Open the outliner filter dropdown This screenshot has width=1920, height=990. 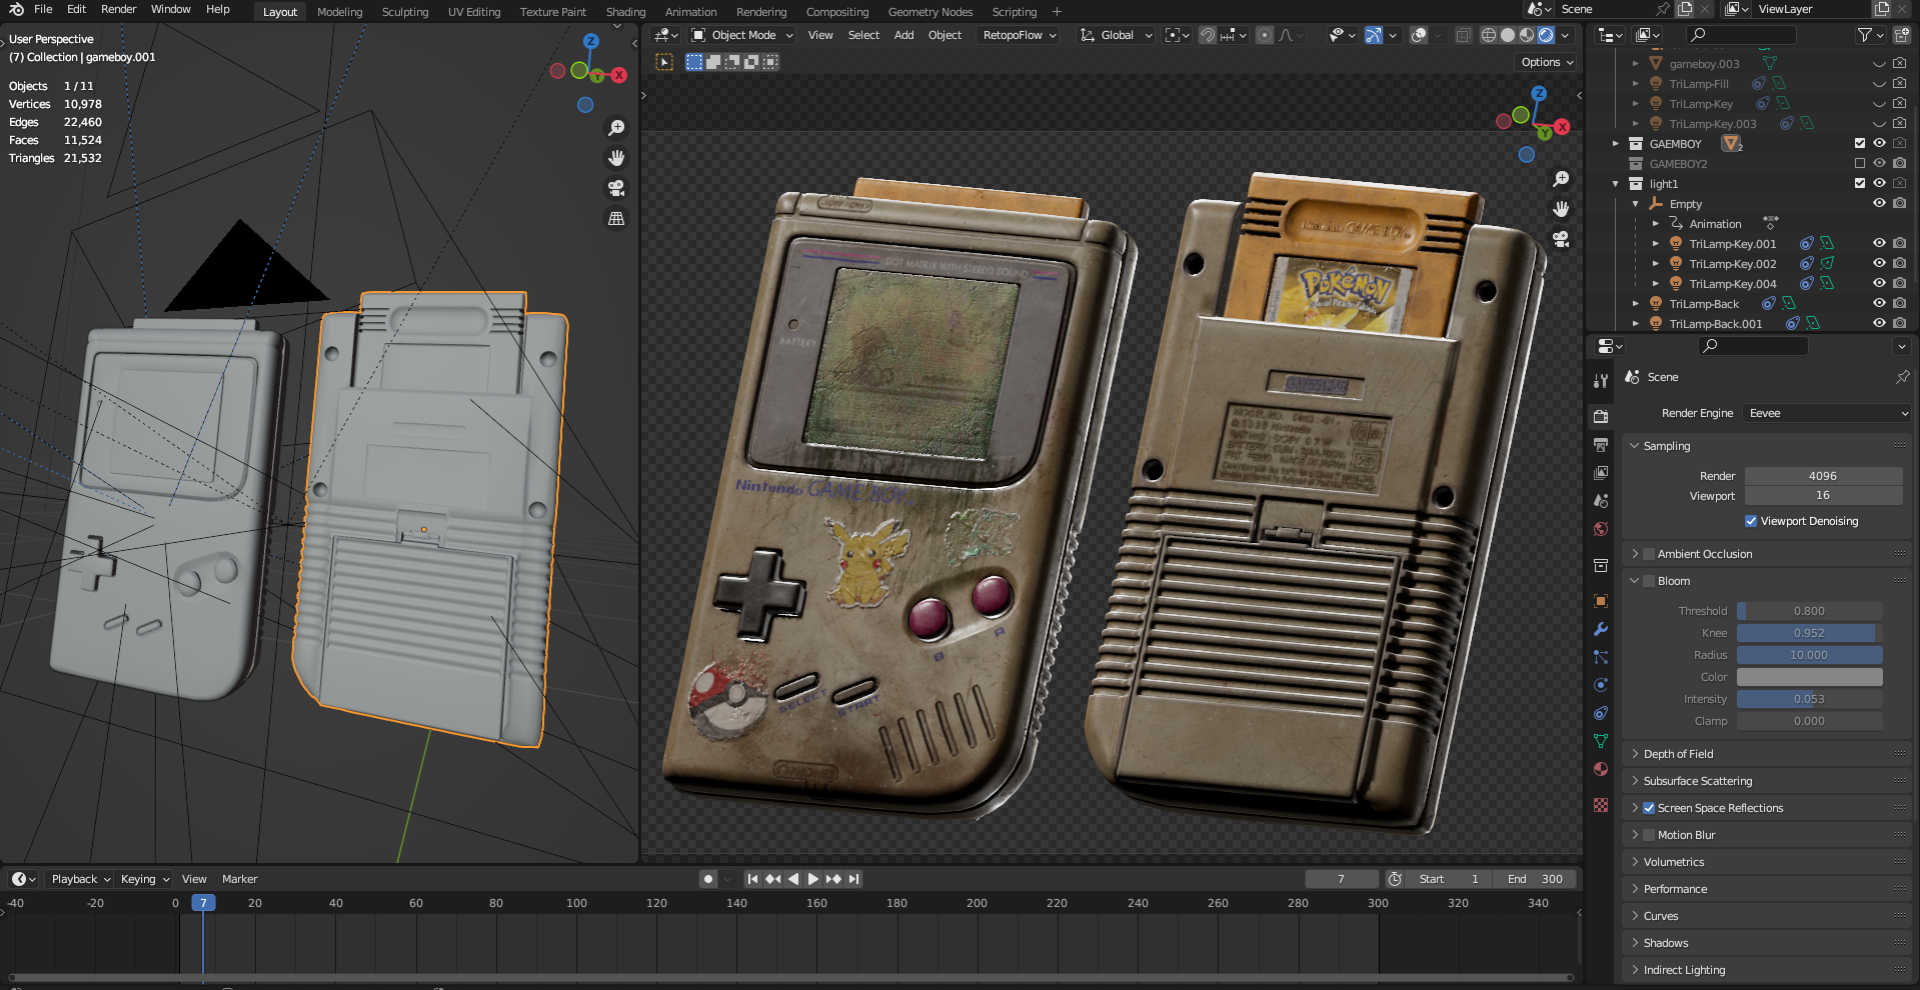coord(1869,35)
